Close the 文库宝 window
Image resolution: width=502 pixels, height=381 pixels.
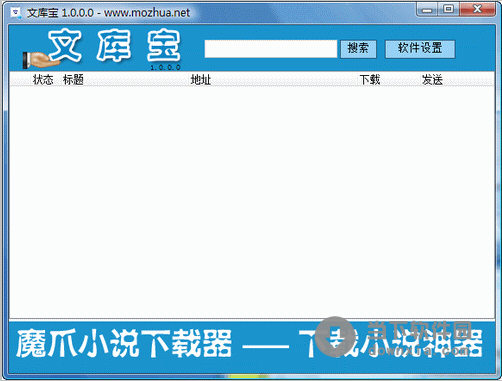click(x=477, y=10)
